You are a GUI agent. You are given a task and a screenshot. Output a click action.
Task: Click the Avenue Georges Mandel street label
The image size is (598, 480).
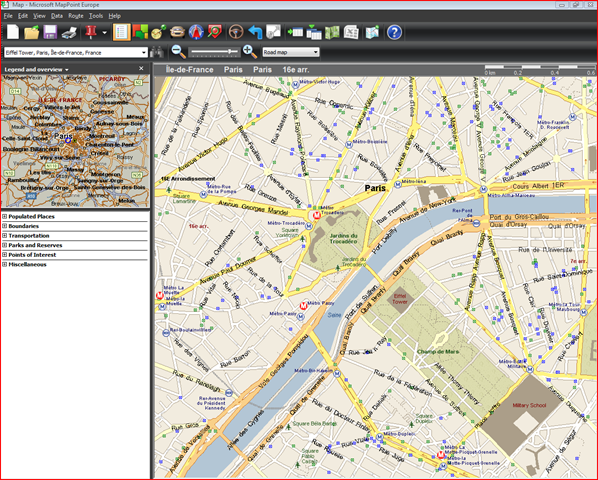click(253, 207)
